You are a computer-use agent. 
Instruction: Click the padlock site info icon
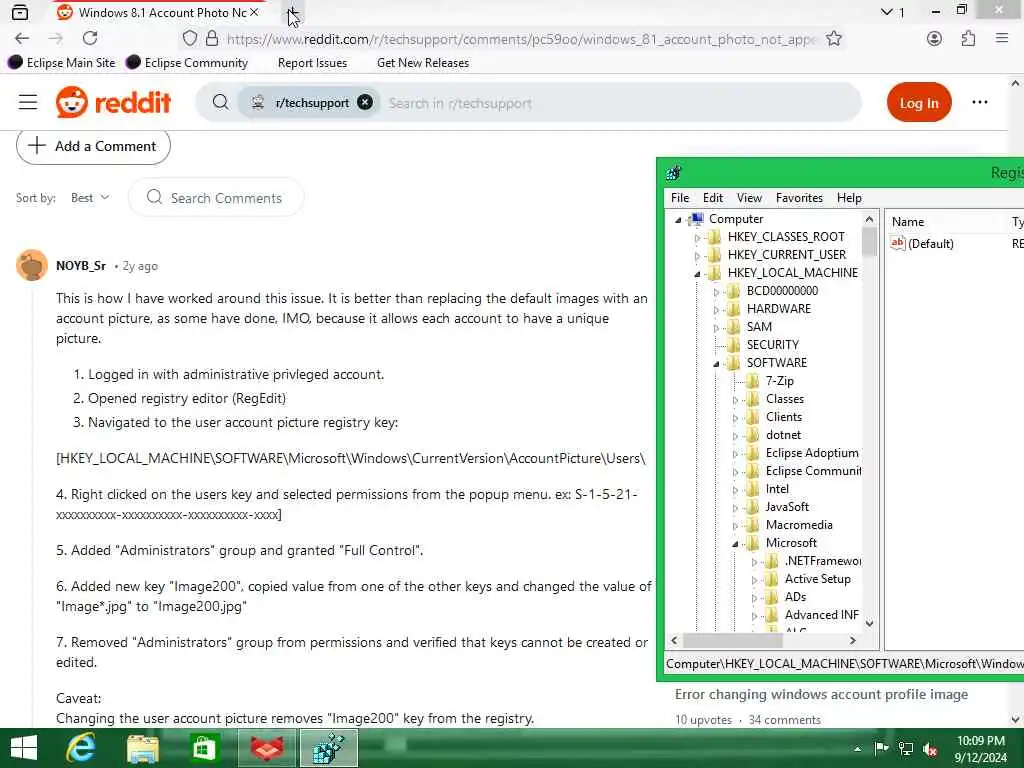click(x=212, y=39)
